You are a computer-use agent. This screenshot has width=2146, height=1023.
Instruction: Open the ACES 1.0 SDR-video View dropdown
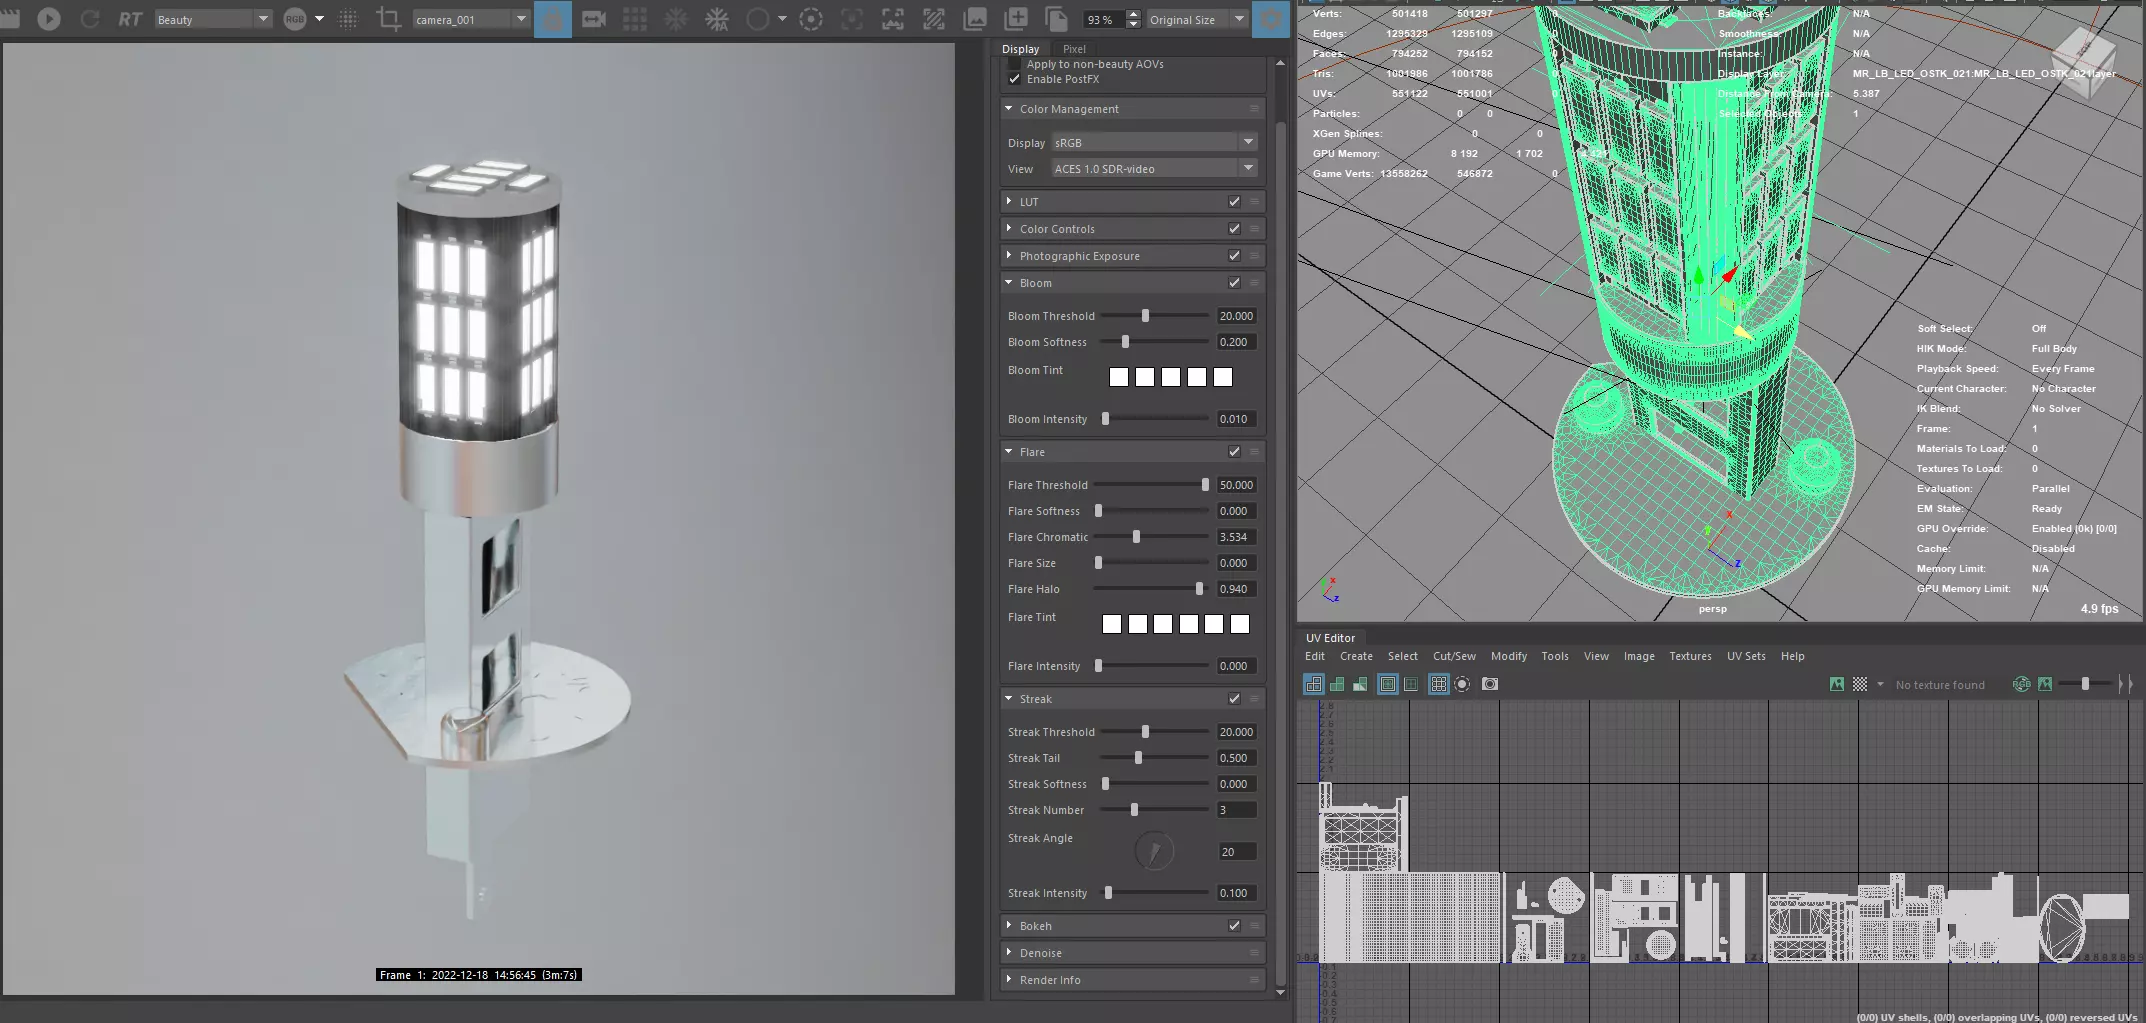click(1154, 169)
